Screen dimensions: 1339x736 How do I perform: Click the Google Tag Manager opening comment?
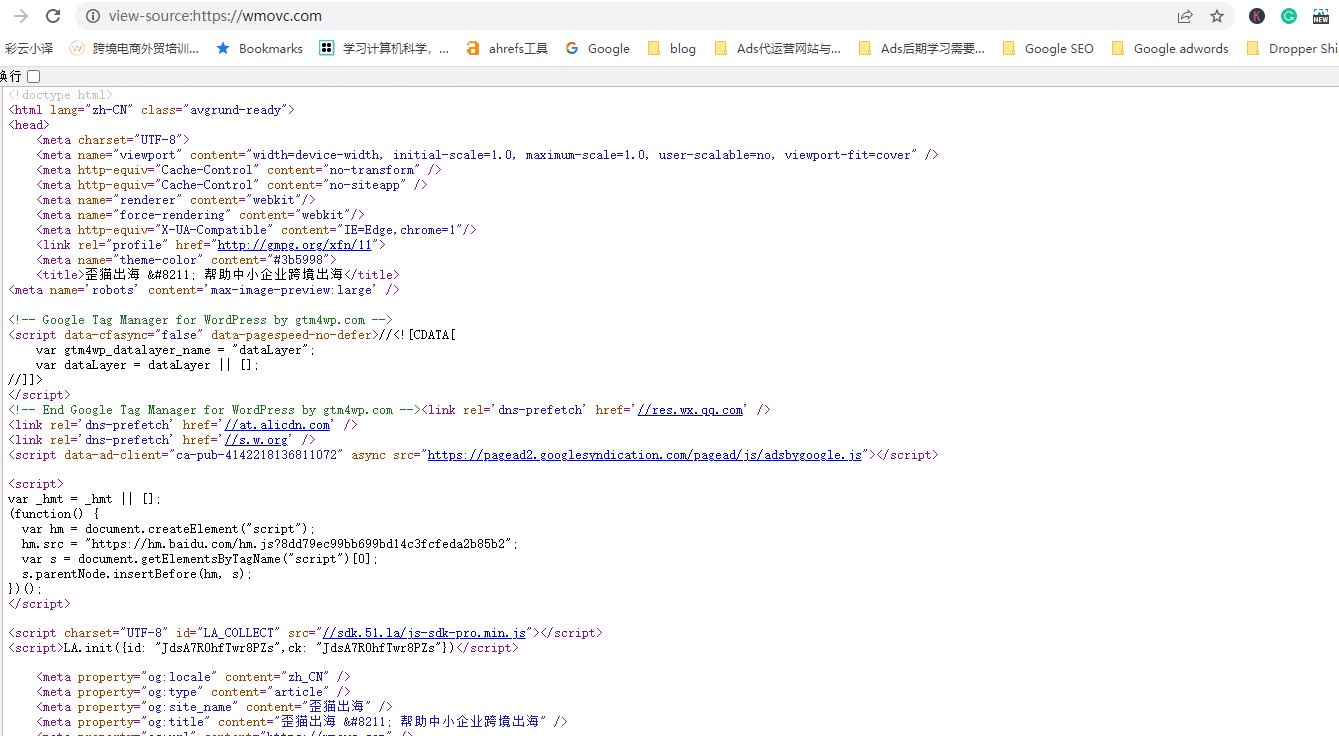[200, 320]
